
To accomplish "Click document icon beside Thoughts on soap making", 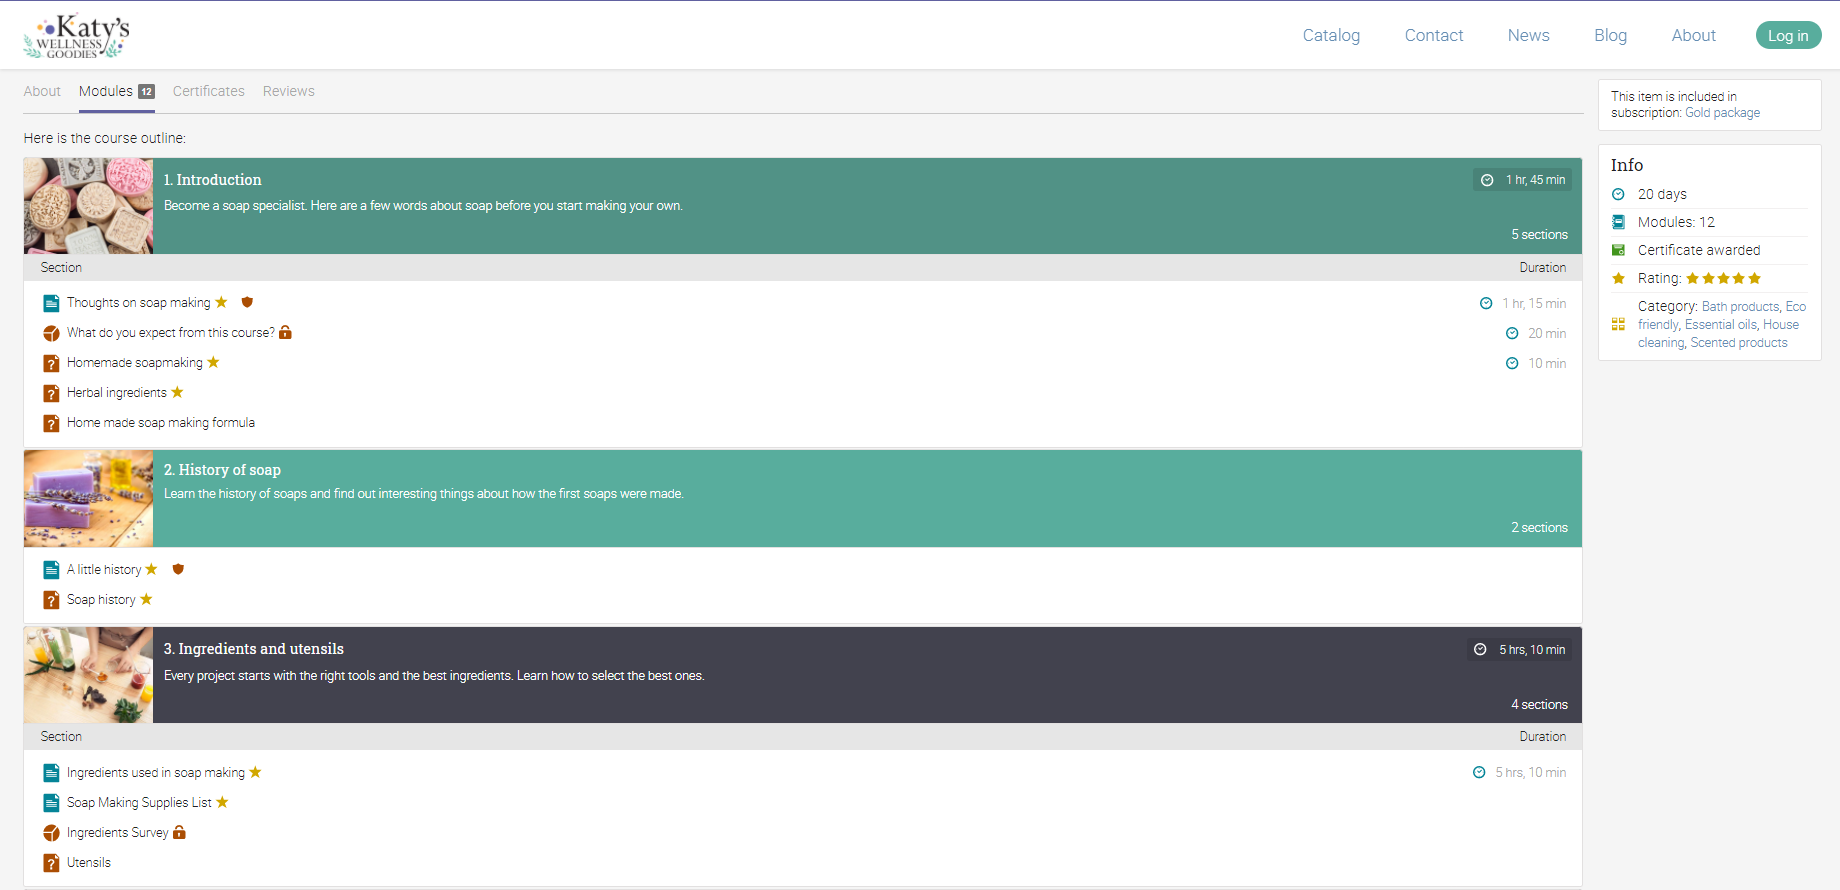I will click(x=51, y=303).
